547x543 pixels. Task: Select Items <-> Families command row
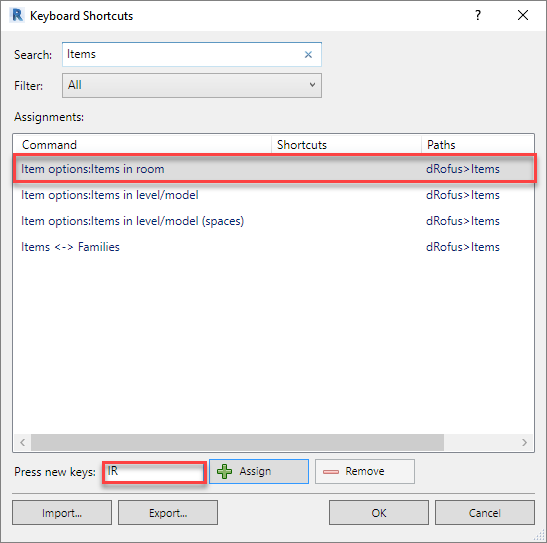[x=274, y=247]
